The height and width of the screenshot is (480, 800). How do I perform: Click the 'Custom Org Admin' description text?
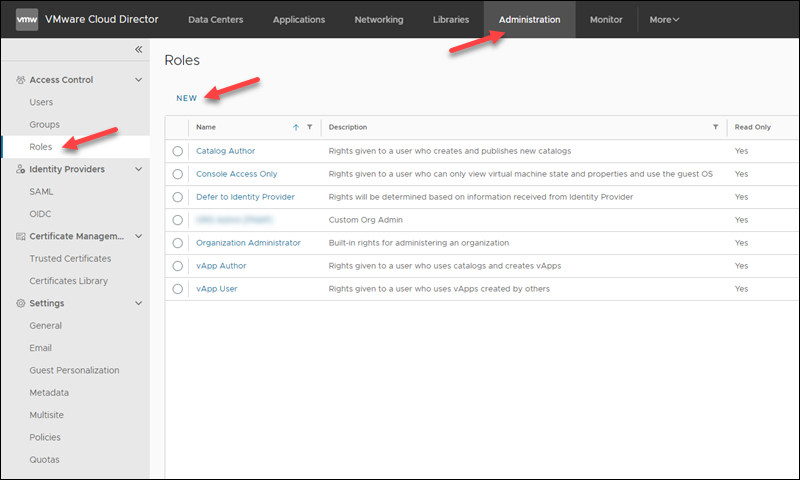pyautogui.click(x=365, y=220)
